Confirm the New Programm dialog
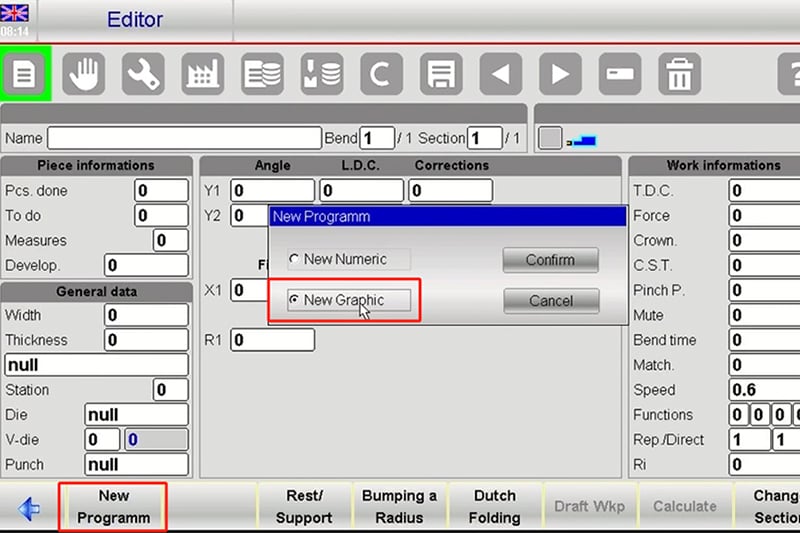The width and height of the screenshot is (800, 533). pos(551,260)
